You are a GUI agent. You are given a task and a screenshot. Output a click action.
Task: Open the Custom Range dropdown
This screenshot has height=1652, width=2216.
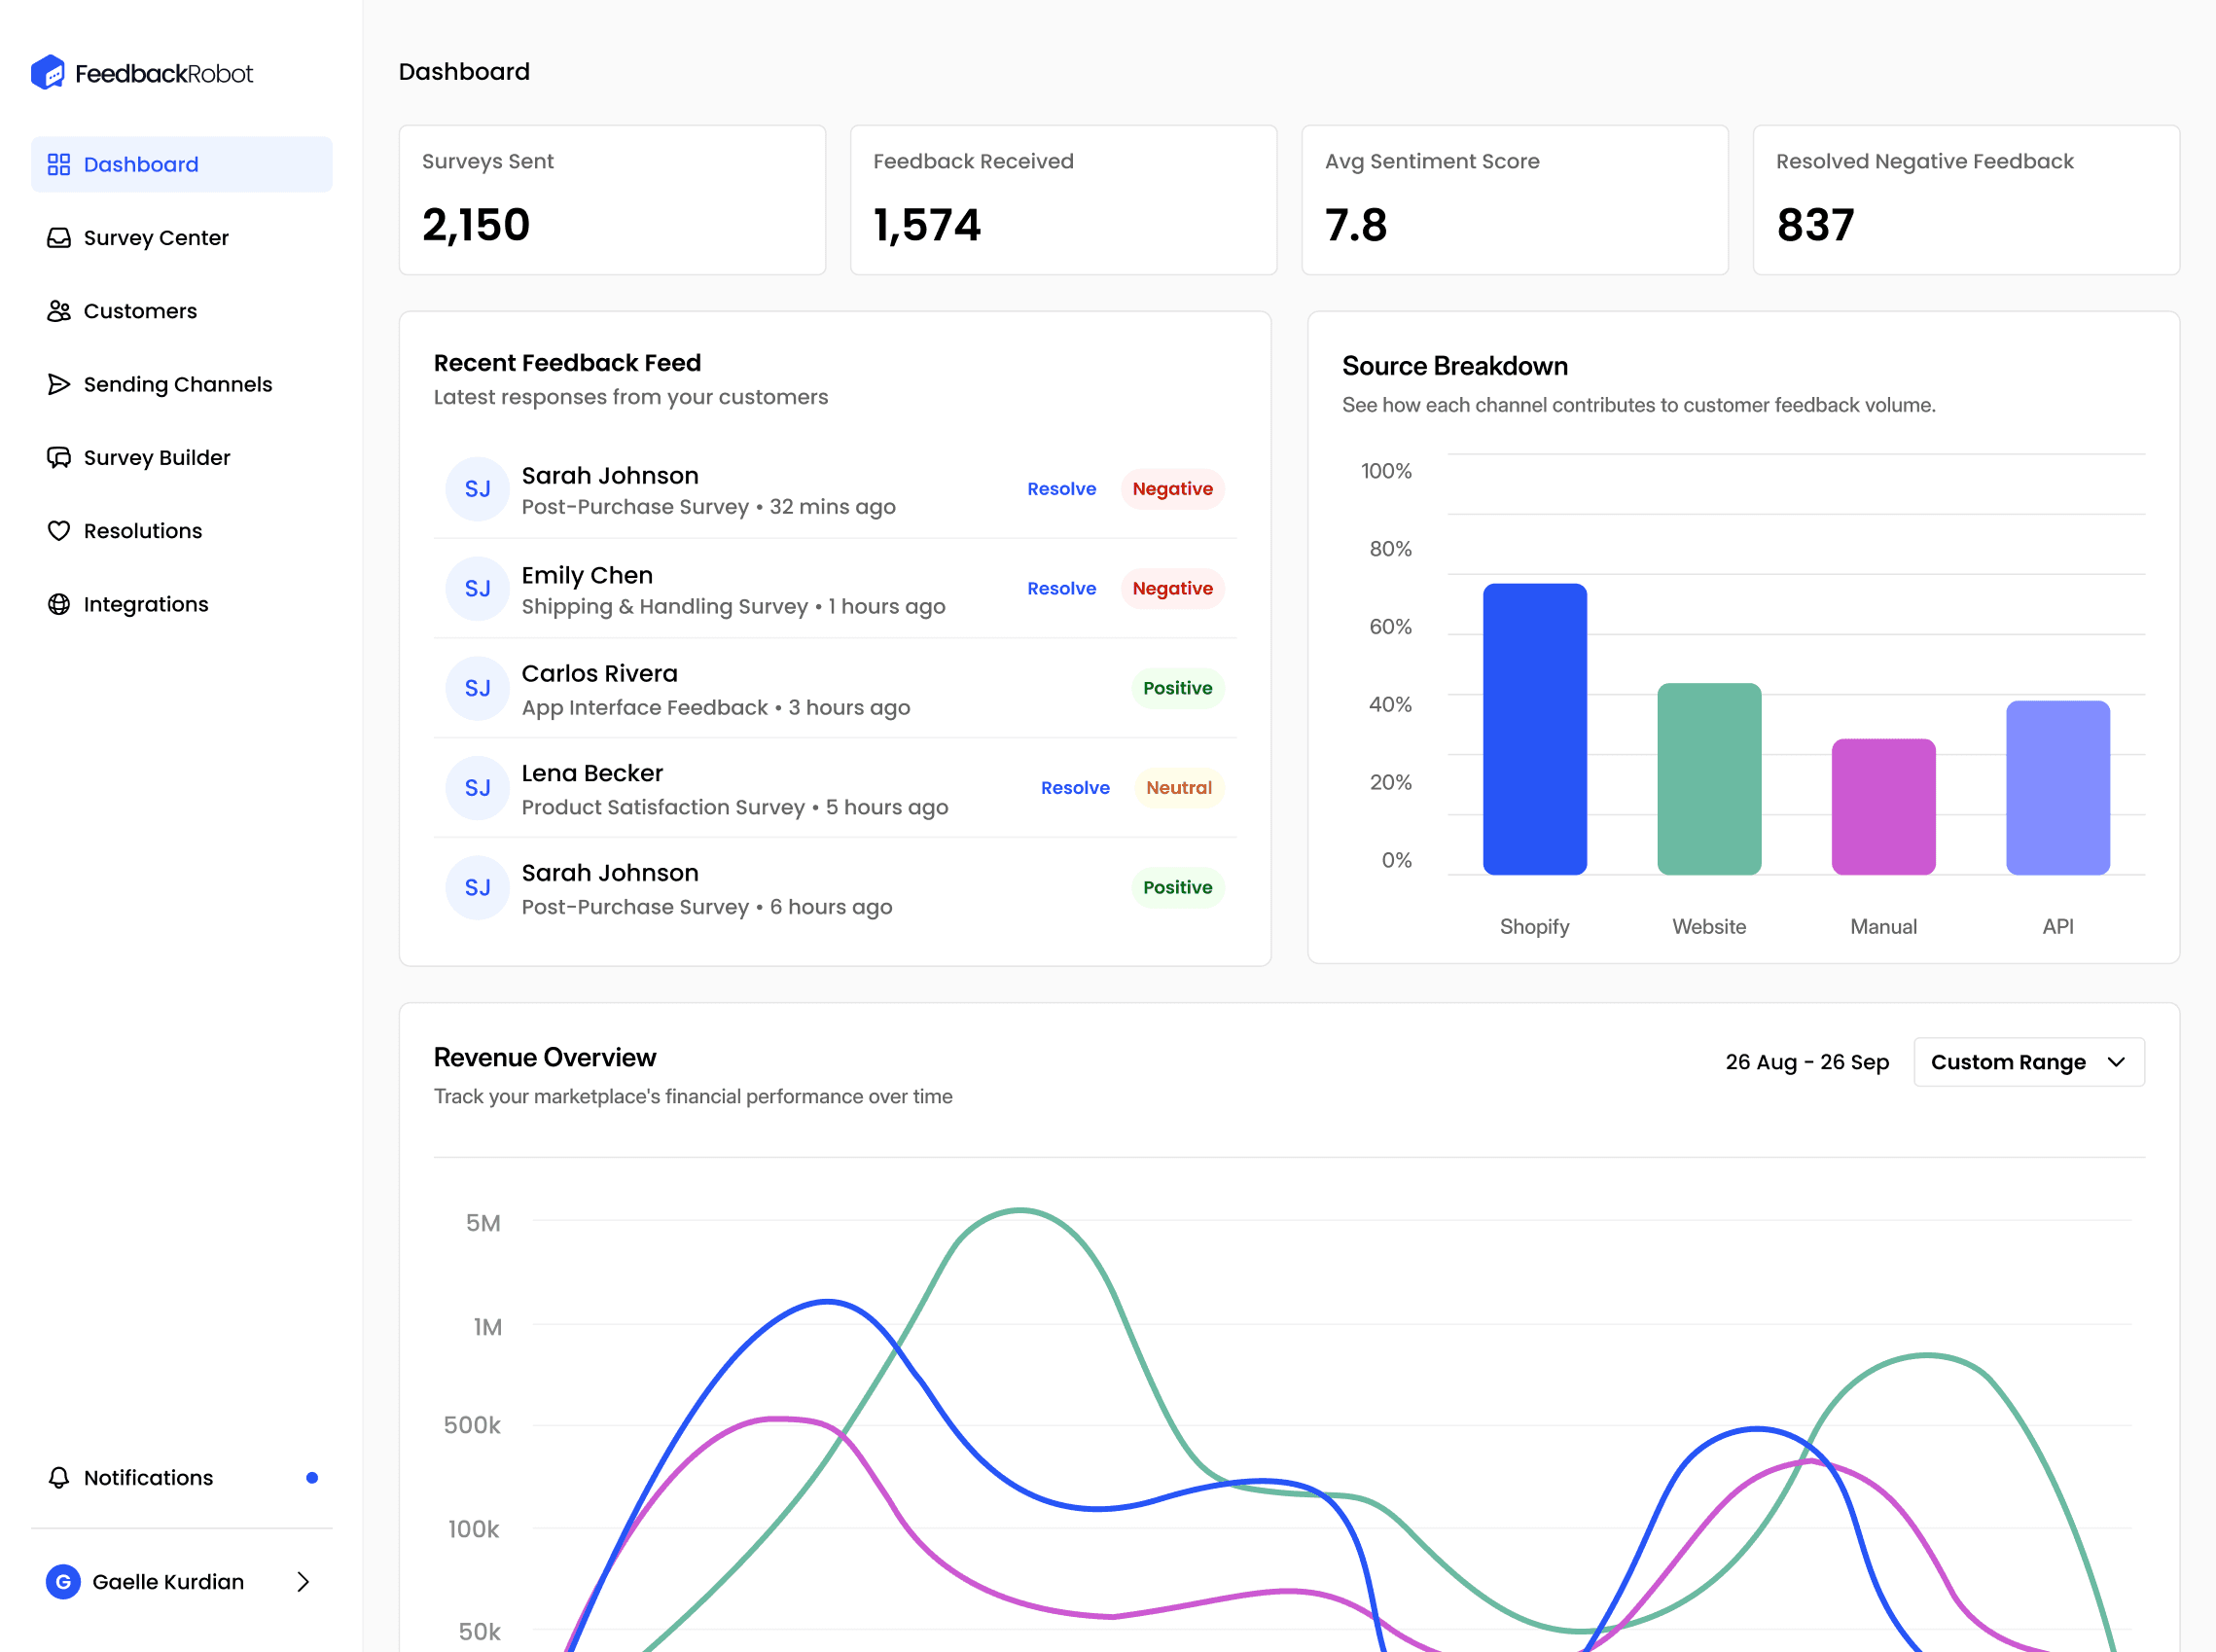(2029, 1062)
